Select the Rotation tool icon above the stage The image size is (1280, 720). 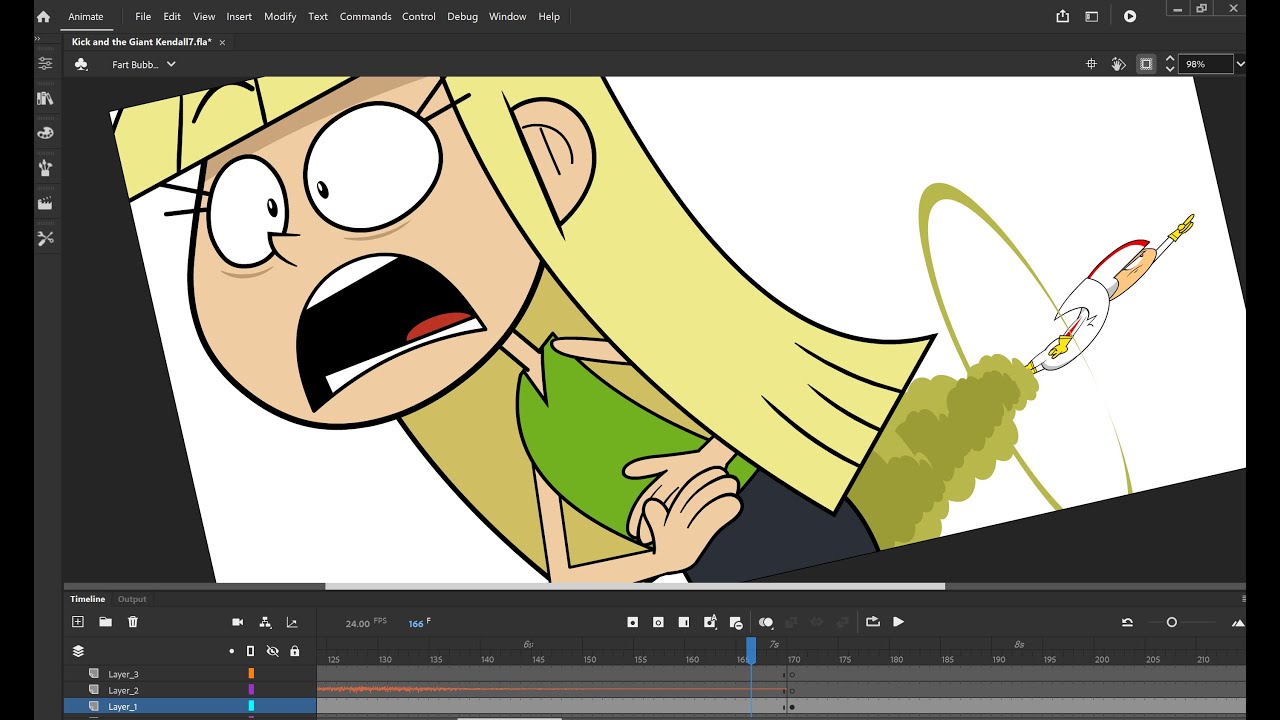1118,64
